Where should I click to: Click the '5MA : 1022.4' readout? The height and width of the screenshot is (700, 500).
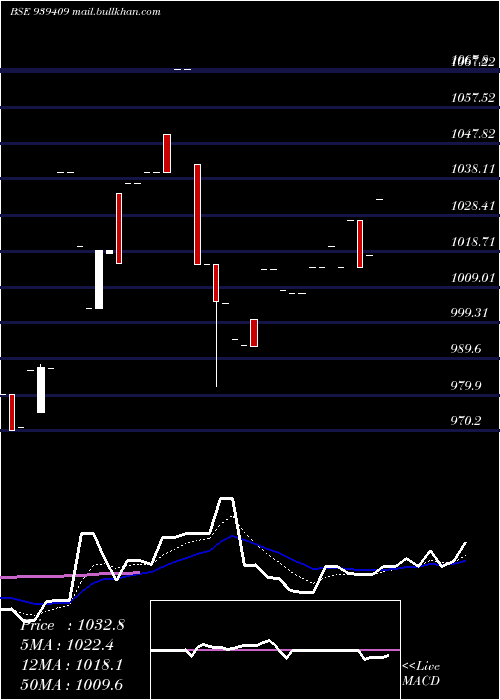pos(67,645)
